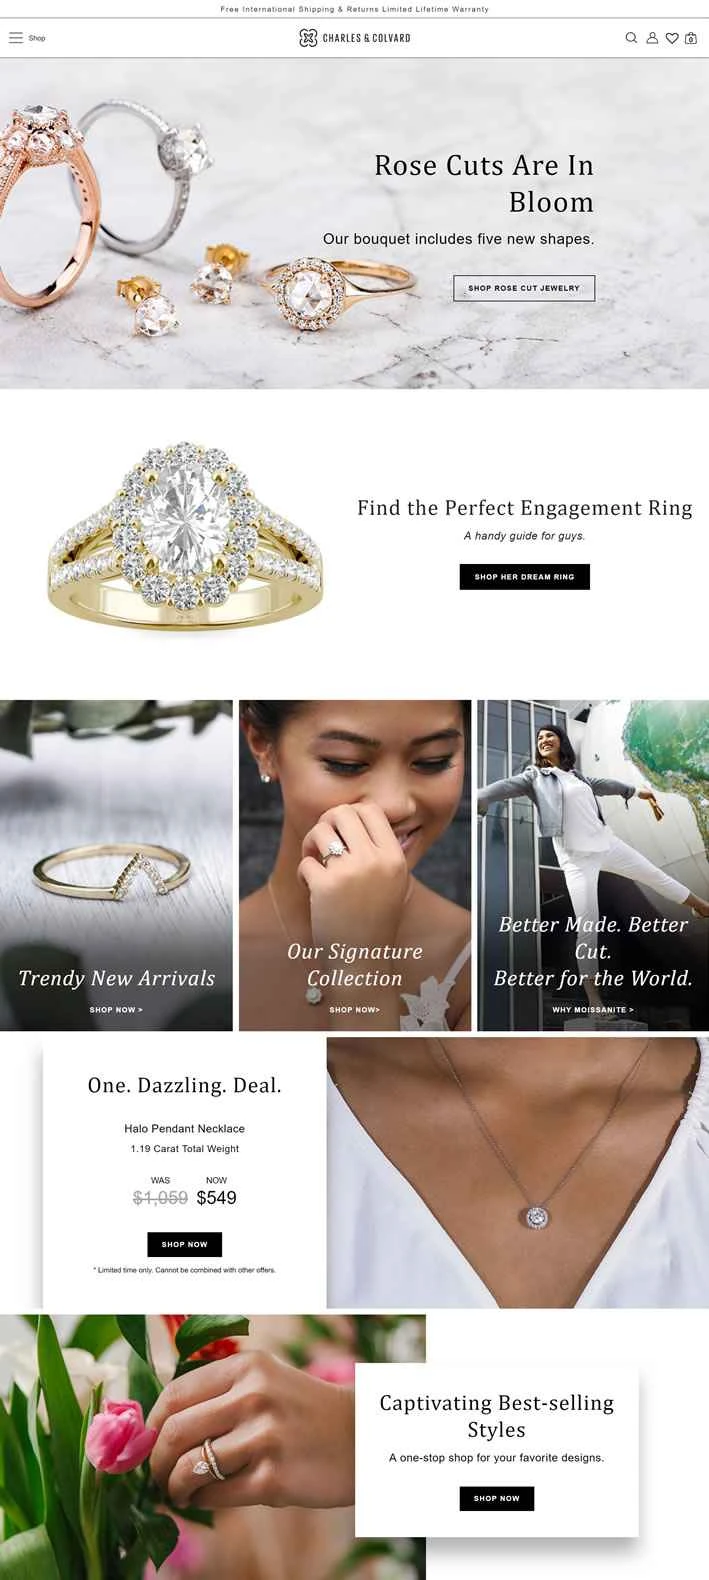Click the Charles & Colvard logo

(x=354, y=38)
